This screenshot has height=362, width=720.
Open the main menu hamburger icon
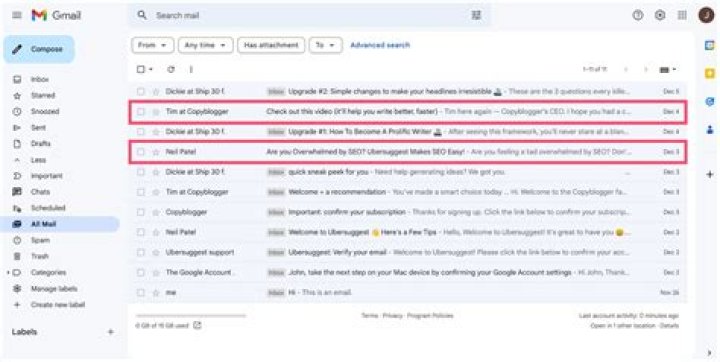pos(17,15)
